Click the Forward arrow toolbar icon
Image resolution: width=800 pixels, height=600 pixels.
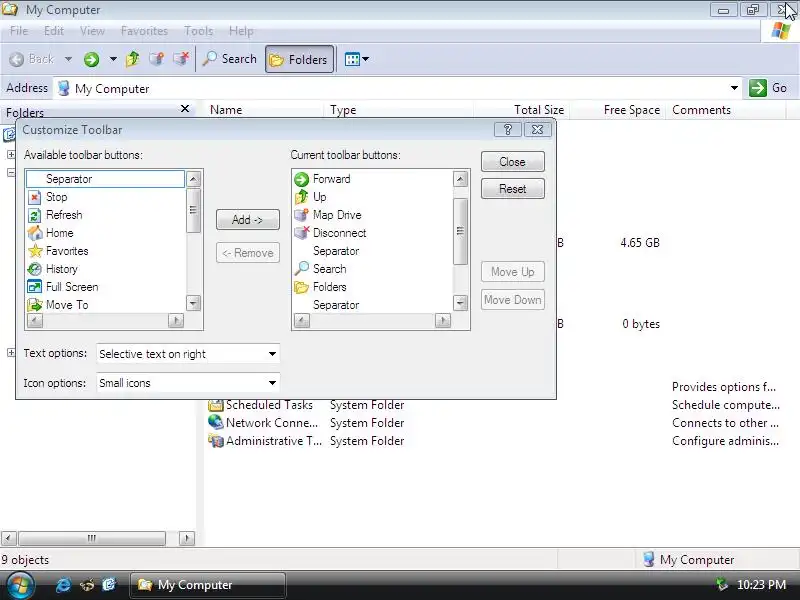pyautogui.click(x=91, y=59)
